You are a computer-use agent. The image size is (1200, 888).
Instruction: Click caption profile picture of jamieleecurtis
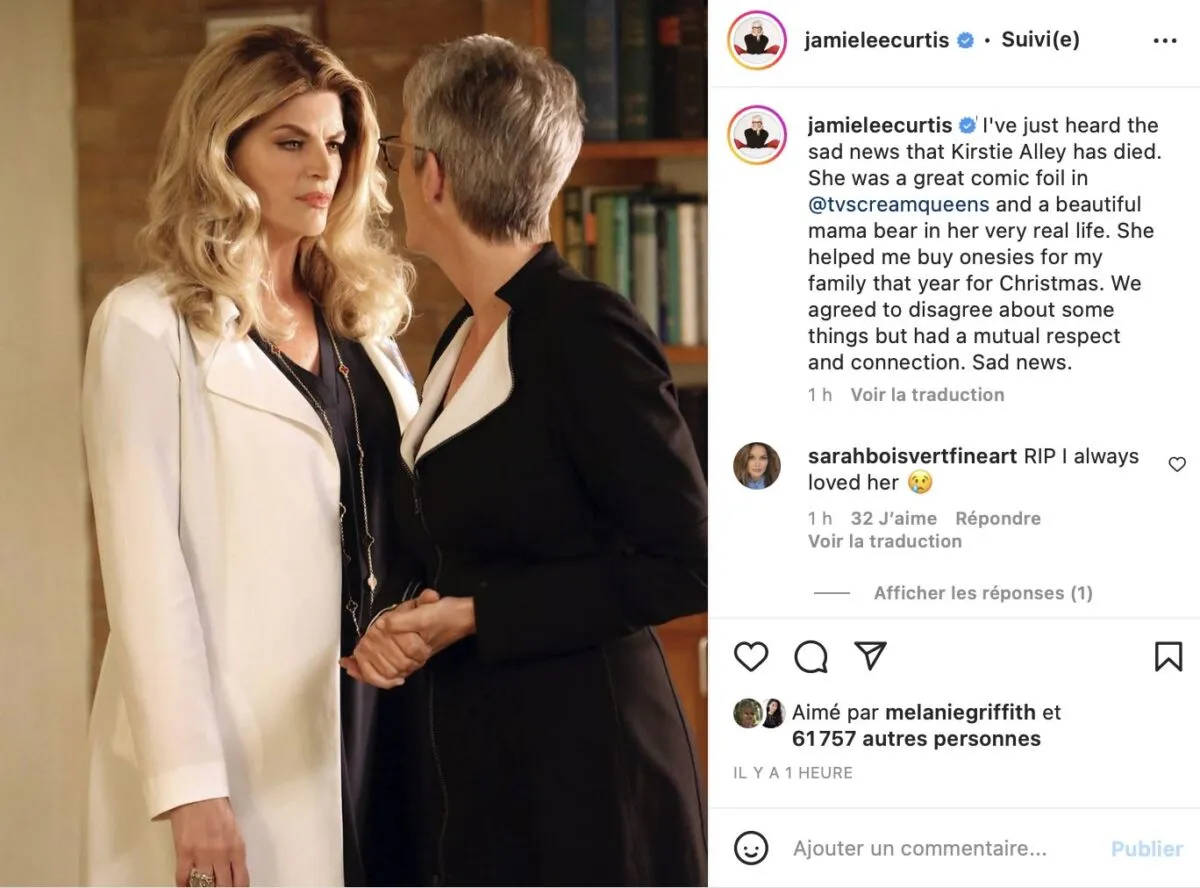(757, 134)
